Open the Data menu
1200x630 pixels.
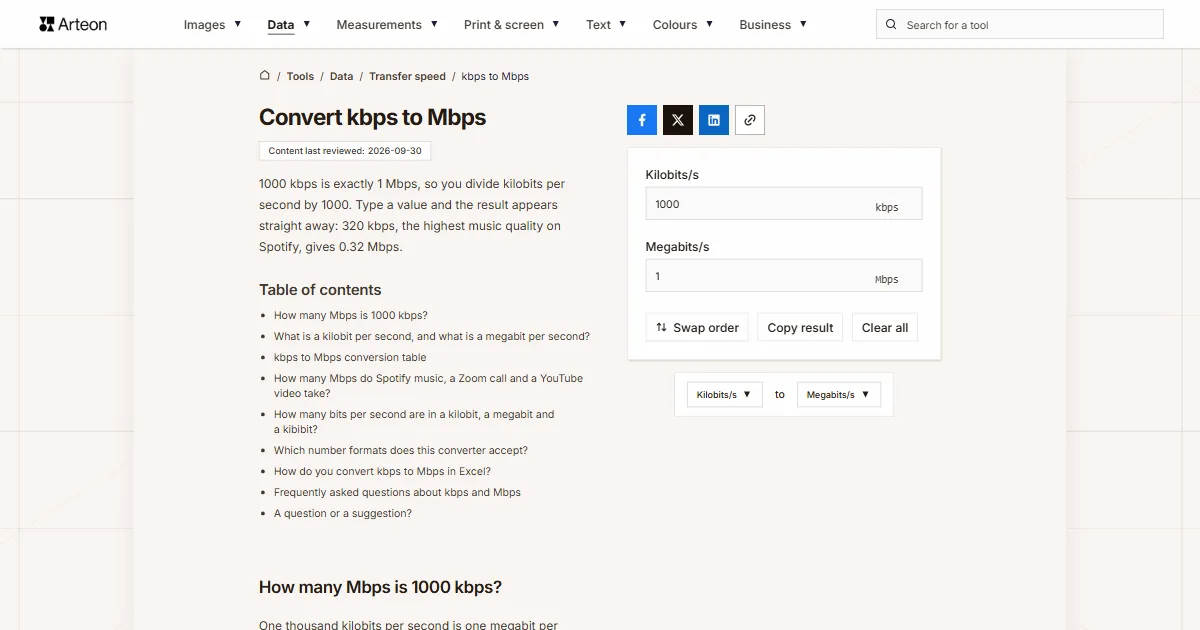tap(289, 25)
